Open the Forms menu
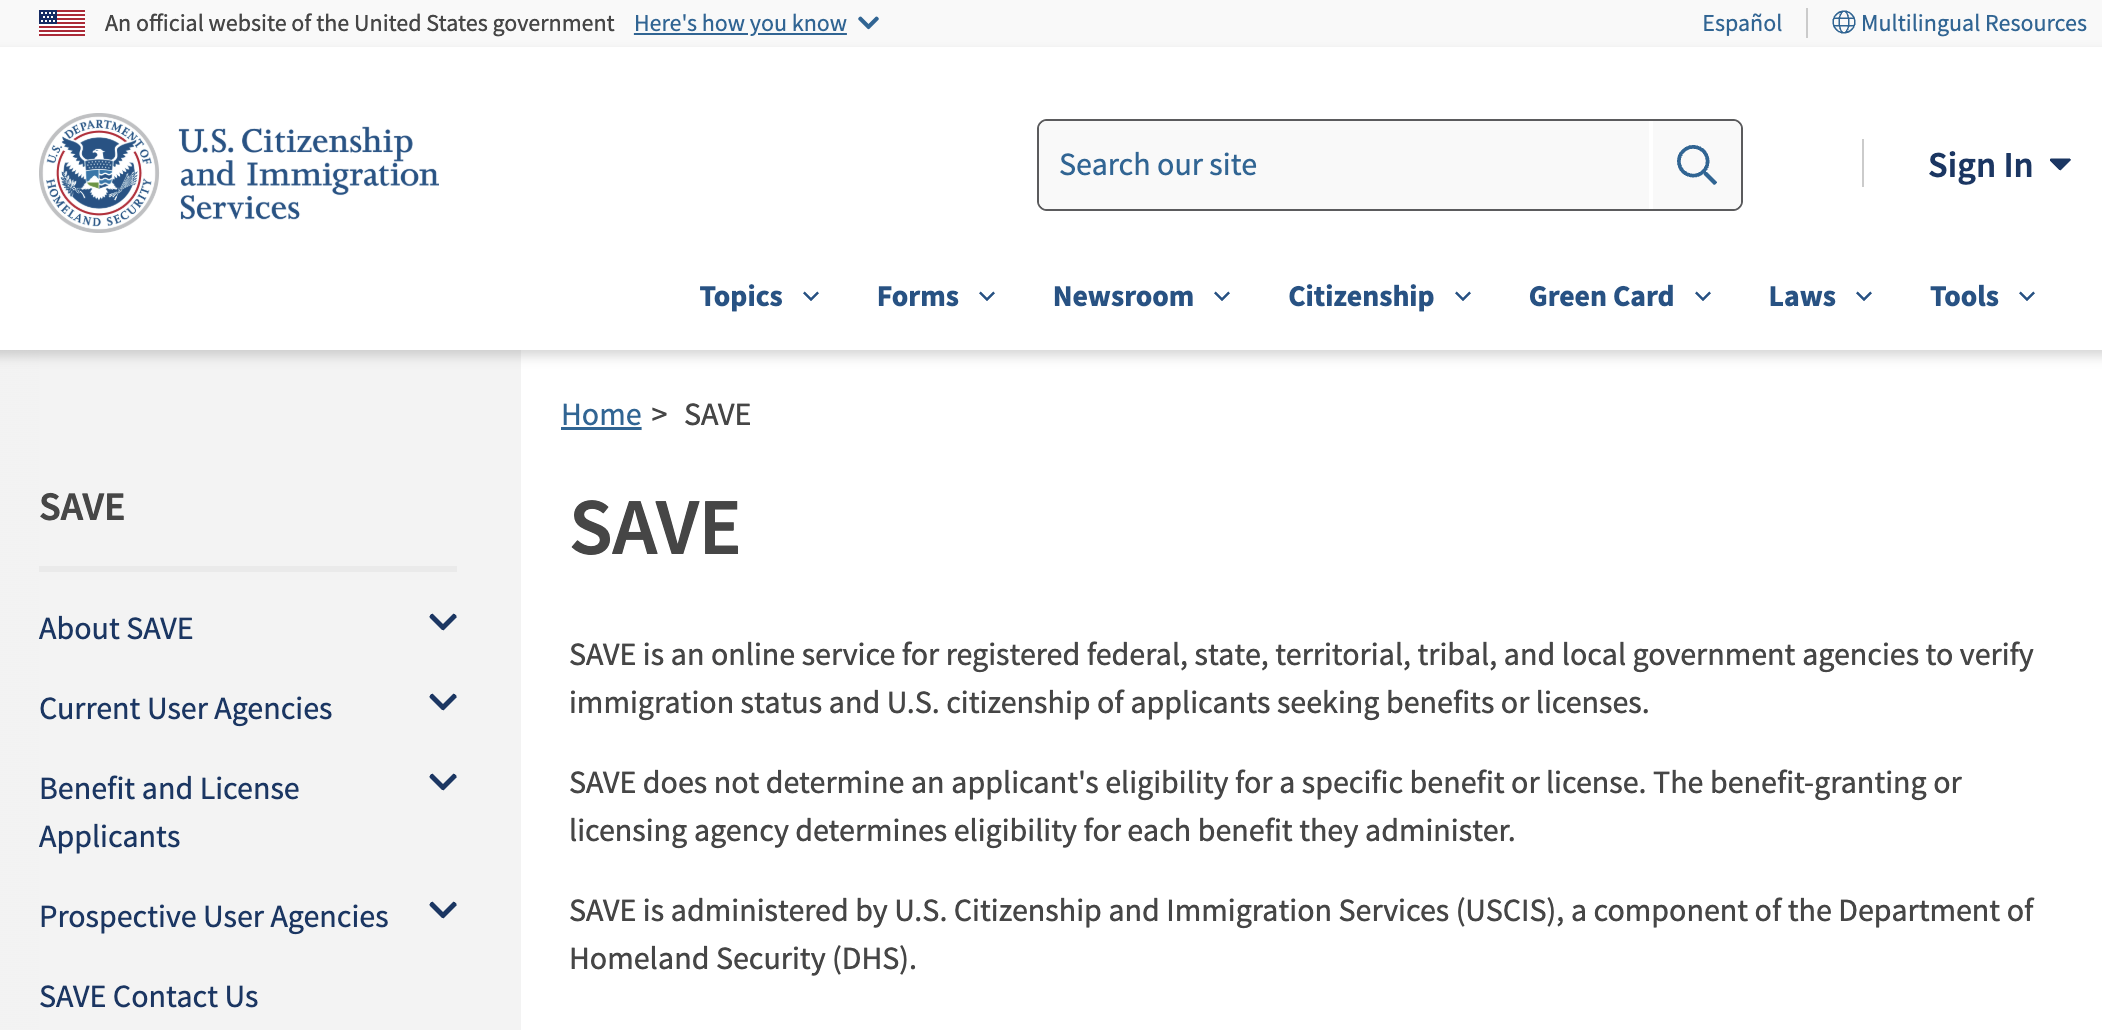The height and width of the screenshot is (1030, 2102). click(x=936, y=297)
